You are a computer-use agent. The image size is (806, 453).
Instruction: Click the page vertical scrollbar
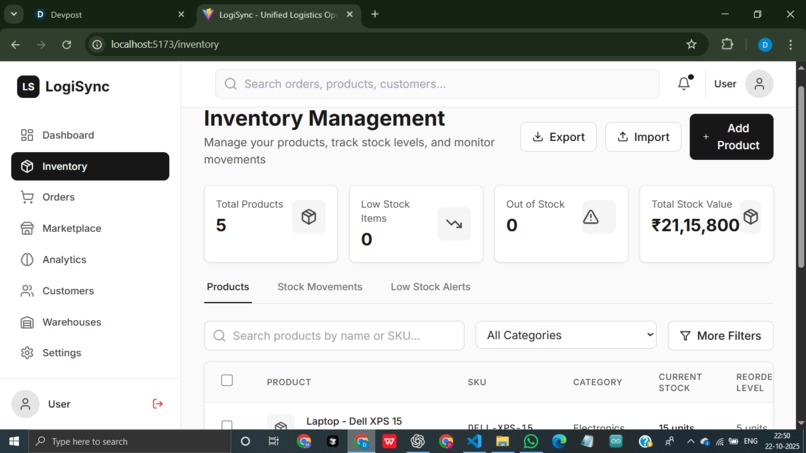pos(801,177)
